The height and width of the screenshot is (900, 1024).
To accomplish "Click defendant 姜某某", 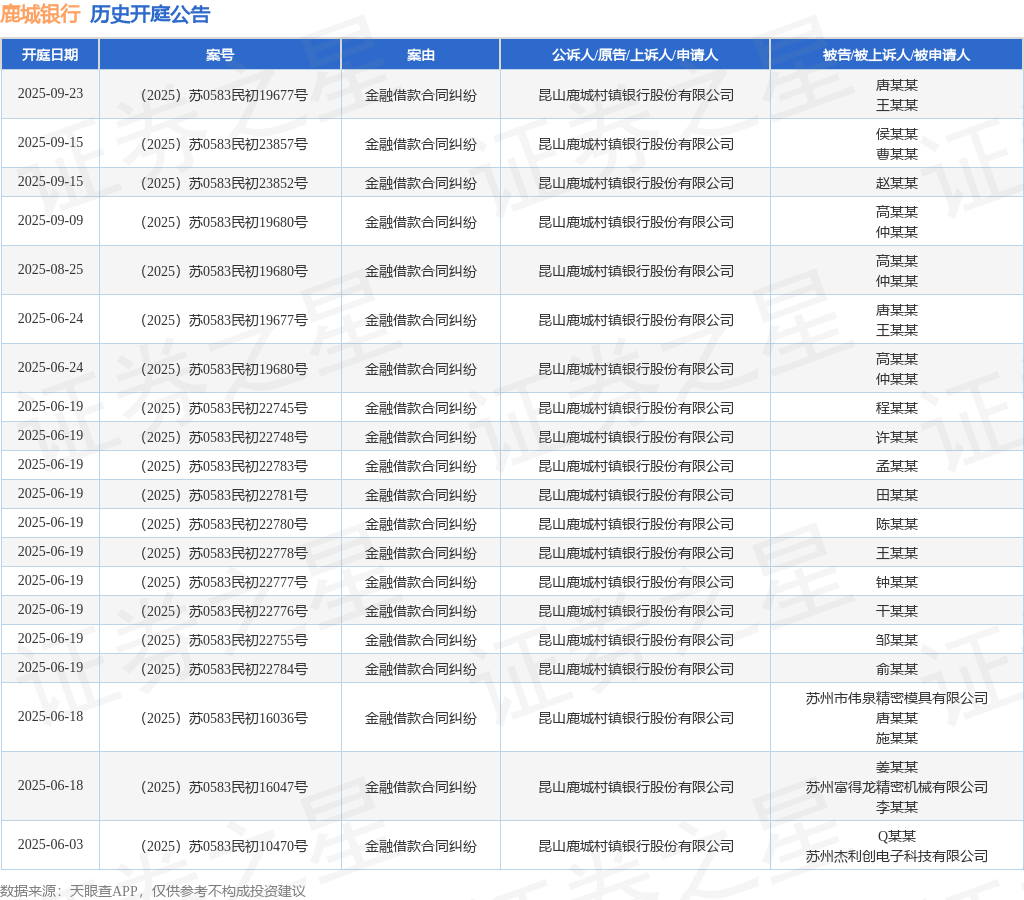I will (897, 767).
